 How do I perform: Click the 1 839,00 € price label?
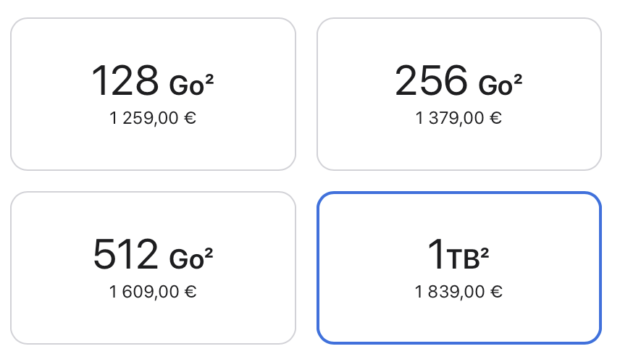click(459, 292)
